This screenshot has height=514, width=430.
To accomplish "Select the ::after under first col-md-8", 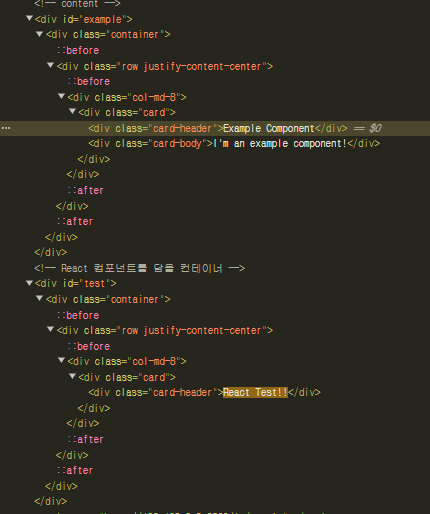I will point(85,190).
